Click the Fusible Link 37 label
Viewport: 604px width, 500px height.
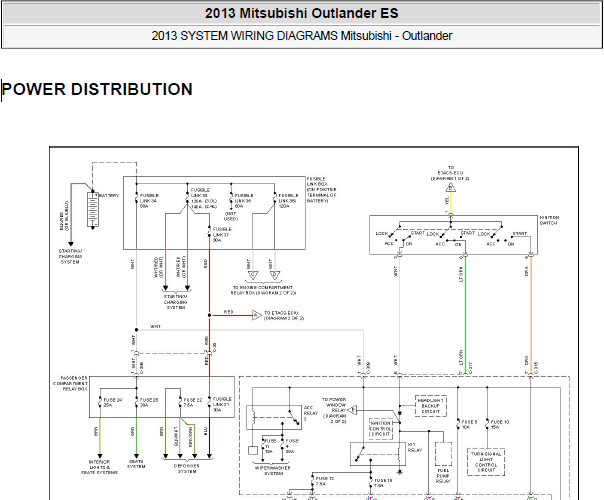222,234
